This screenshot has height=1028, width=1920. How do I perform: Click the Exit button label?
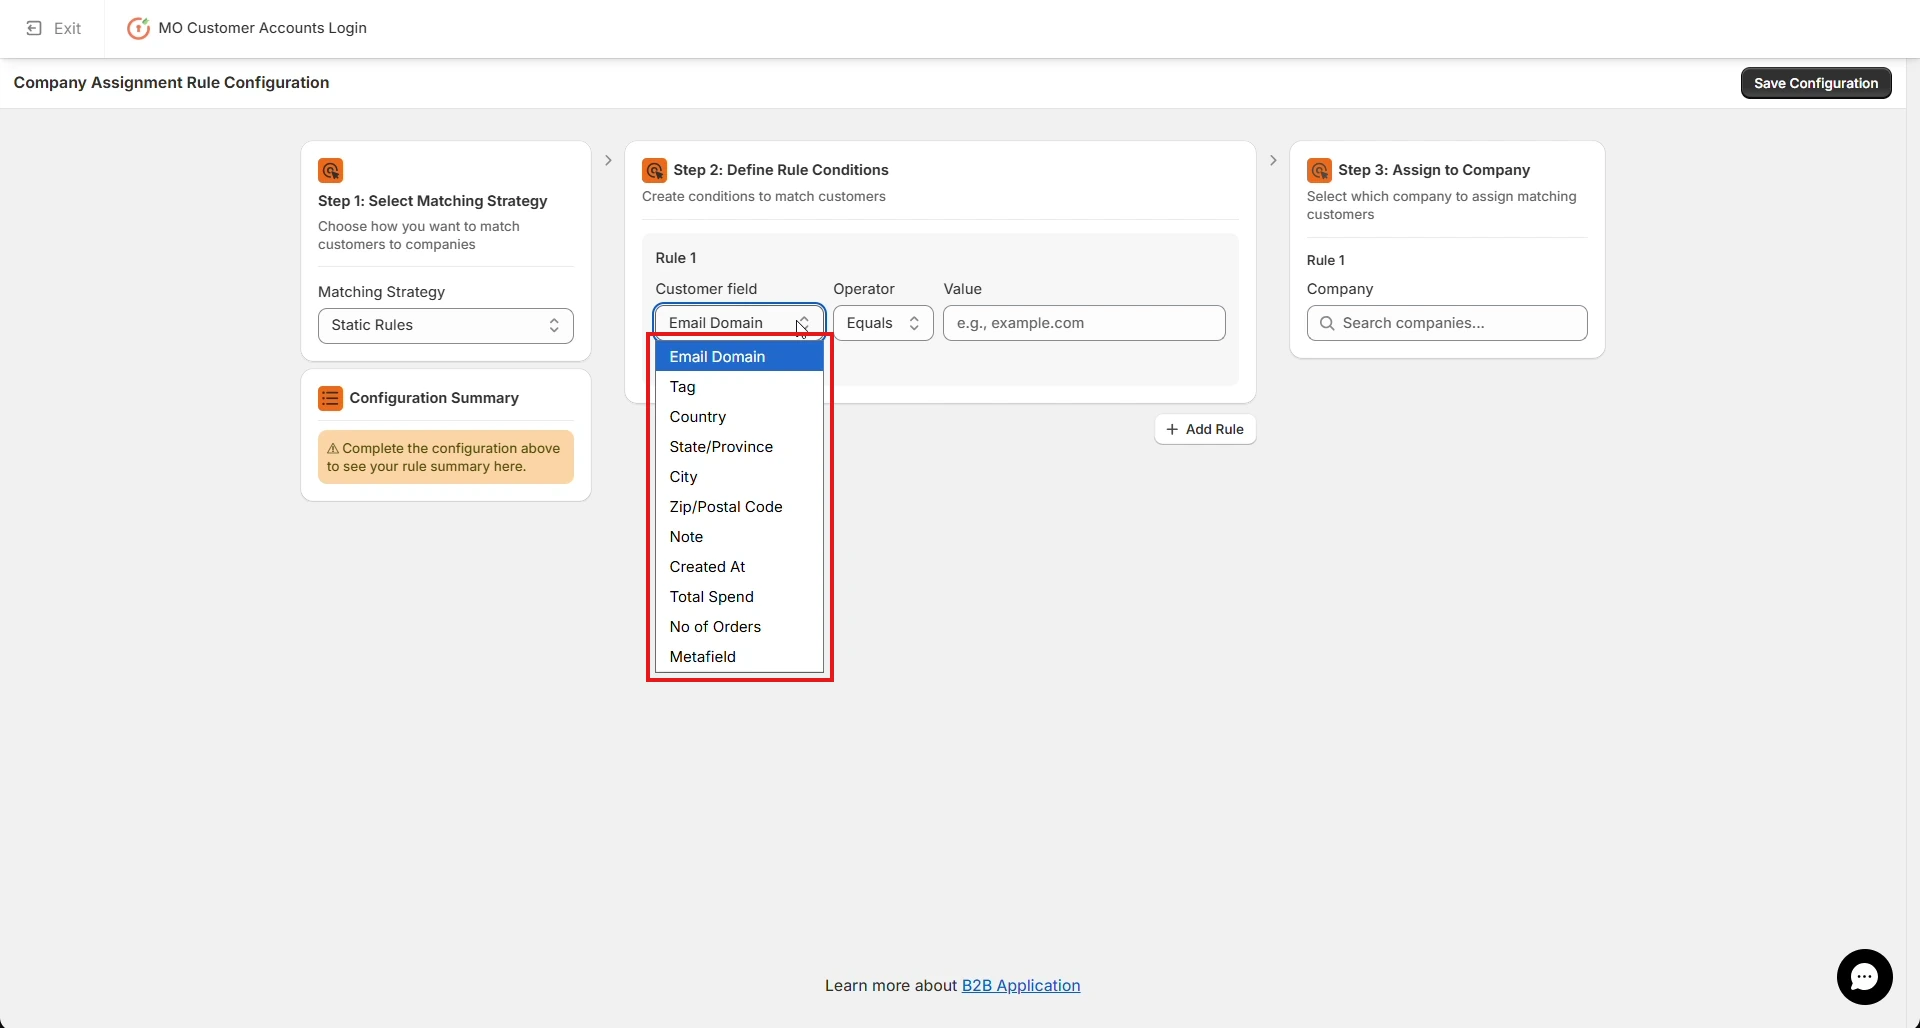[68, 28]
